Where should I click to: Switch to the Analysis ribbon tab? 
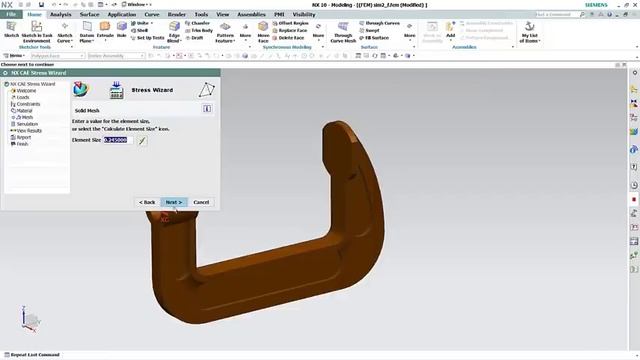[x=60, y=14]
